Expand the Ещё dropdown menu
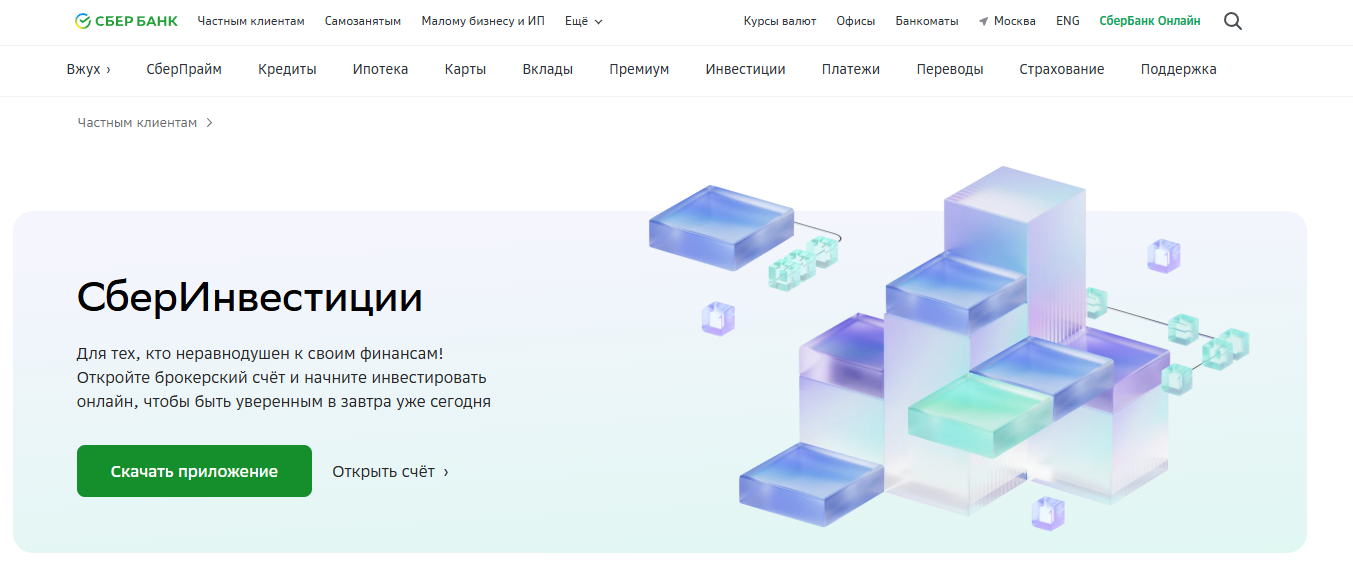Viewport: 1353px width, 577px height. (x=584, y=21)
